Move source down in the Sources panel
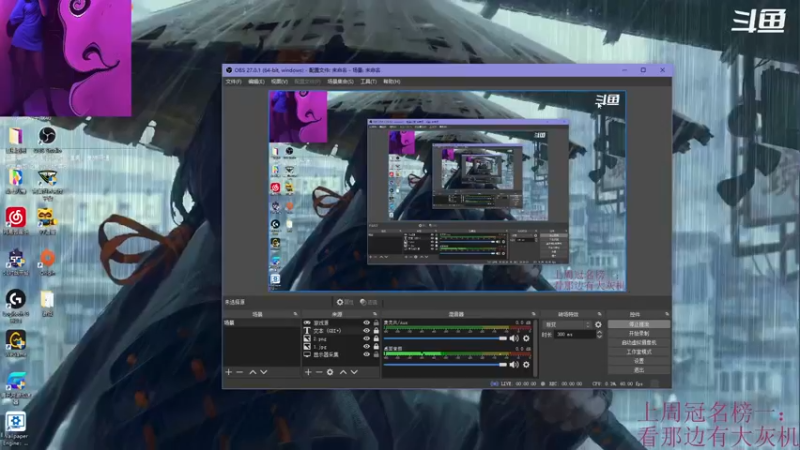The width and height of the screenshot is (800, 450). tap(354, 372)
